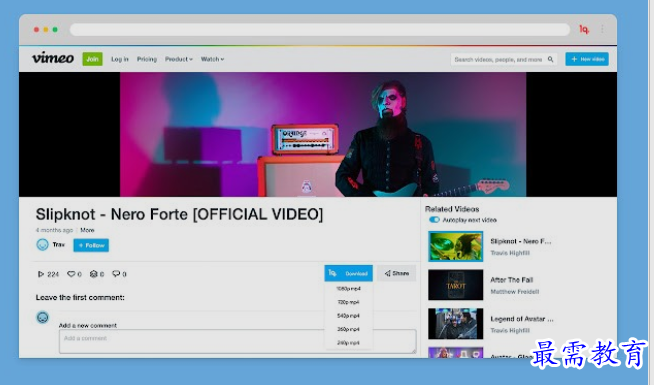Click the video player frame
Screen dimensions: 654x385
coord(318,134)
